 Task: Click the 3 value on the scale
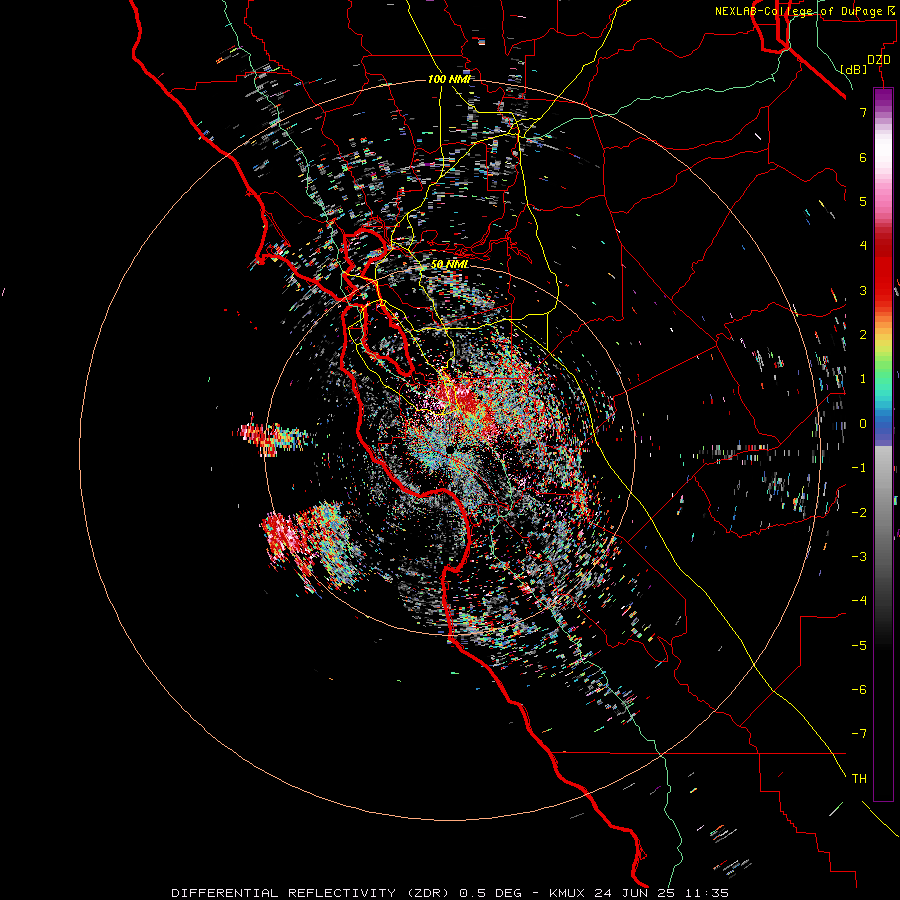[x=863, y=290]
